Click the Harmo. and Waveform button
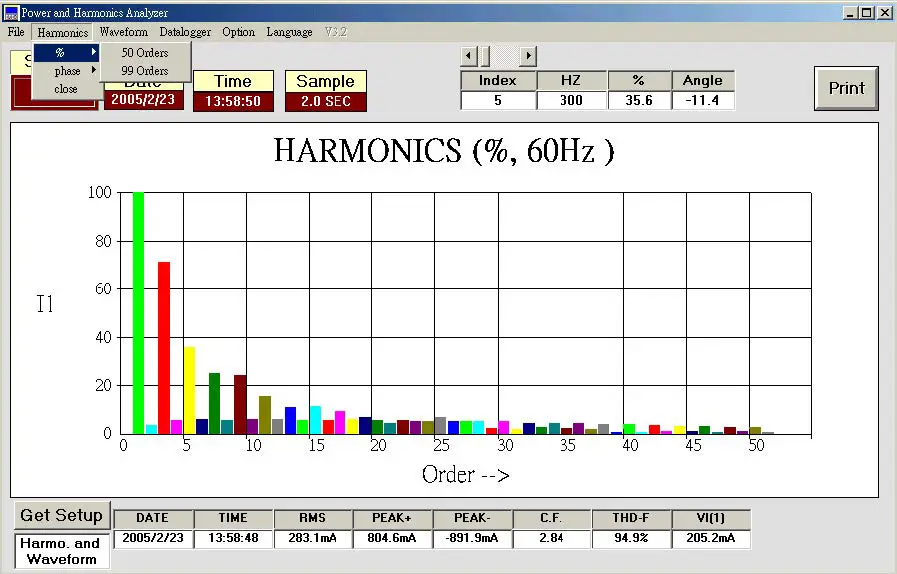The height and width of the screenshot is (574, 897). (x=61, y=551)
